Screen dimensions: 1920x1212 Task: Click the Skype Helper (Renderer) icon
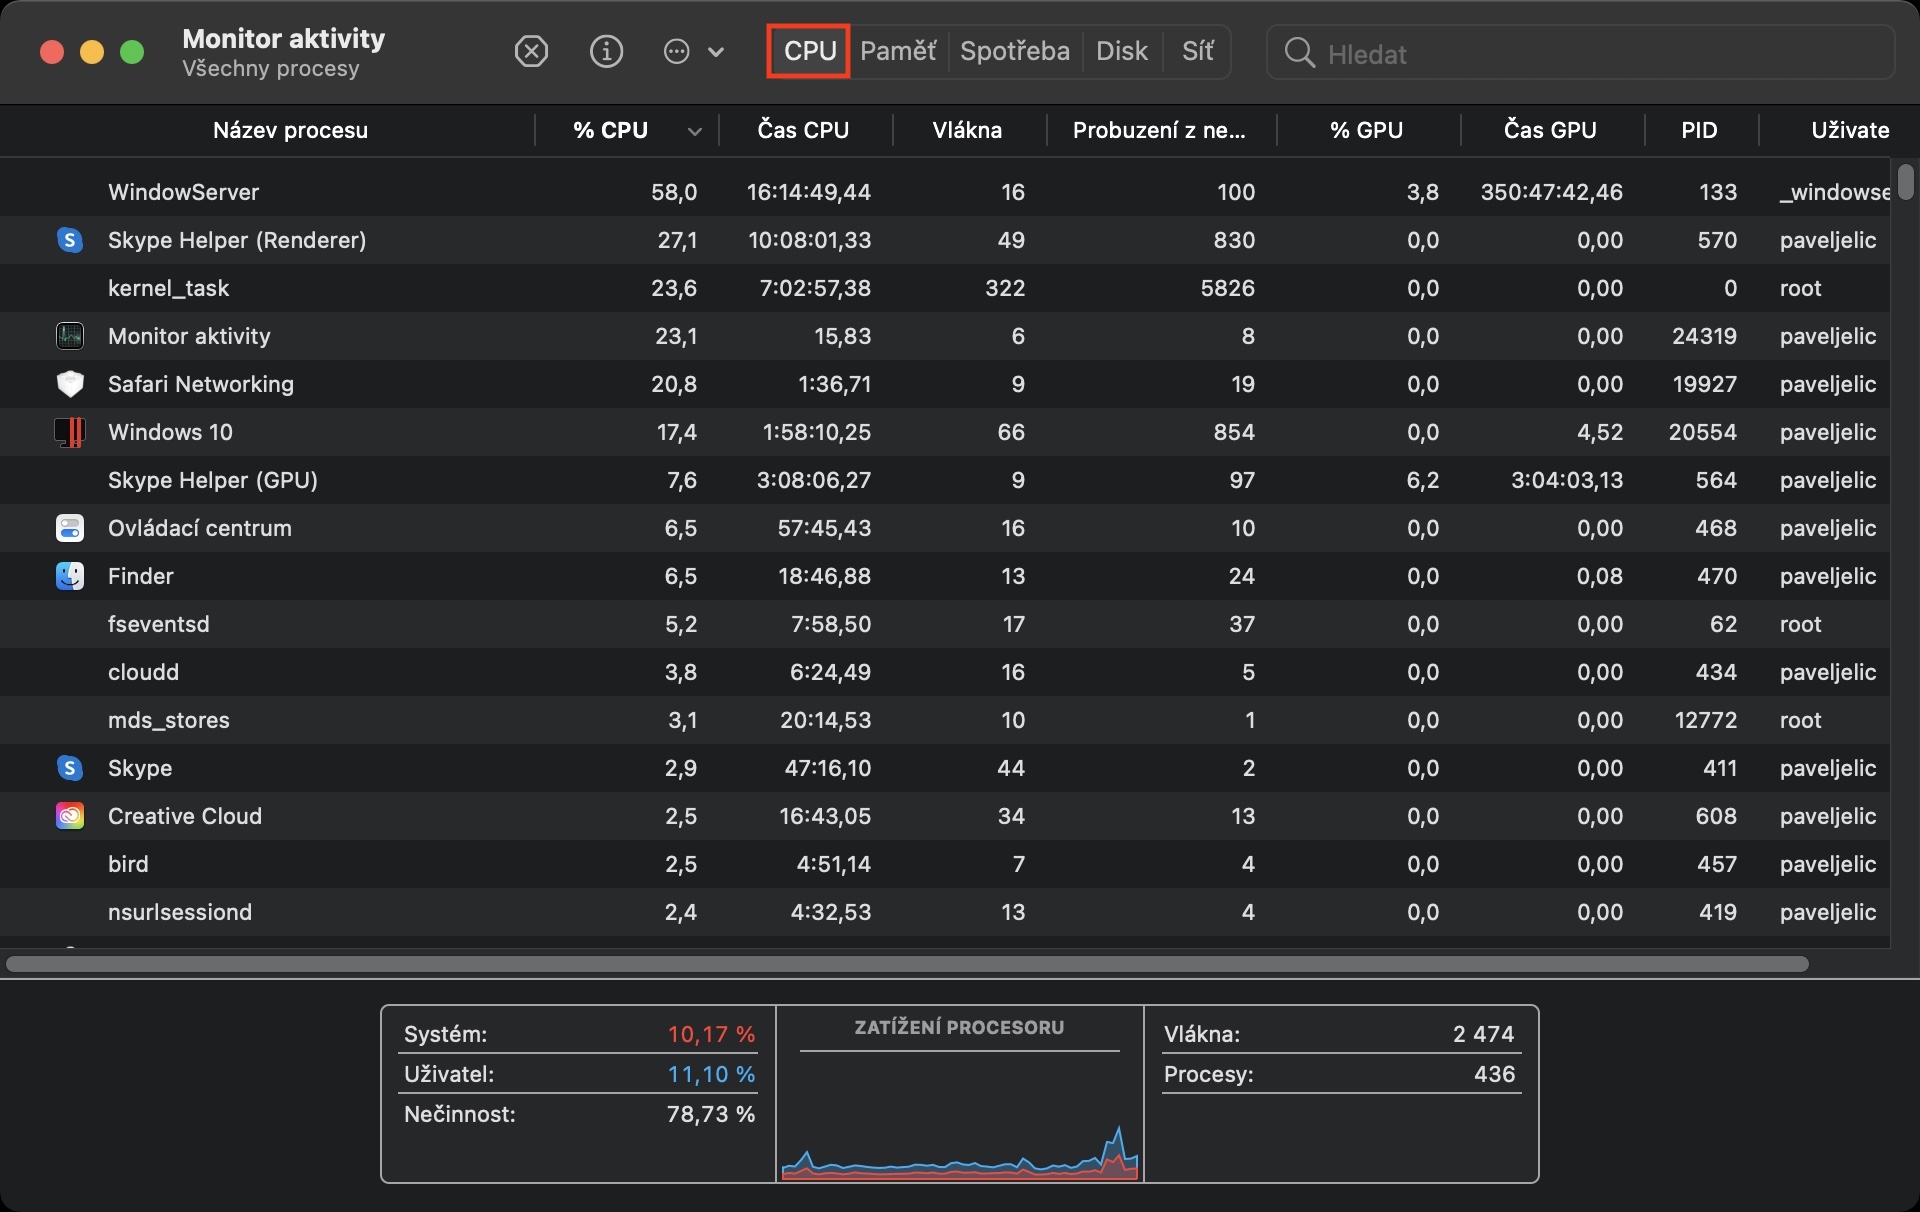tap(69, 240)
